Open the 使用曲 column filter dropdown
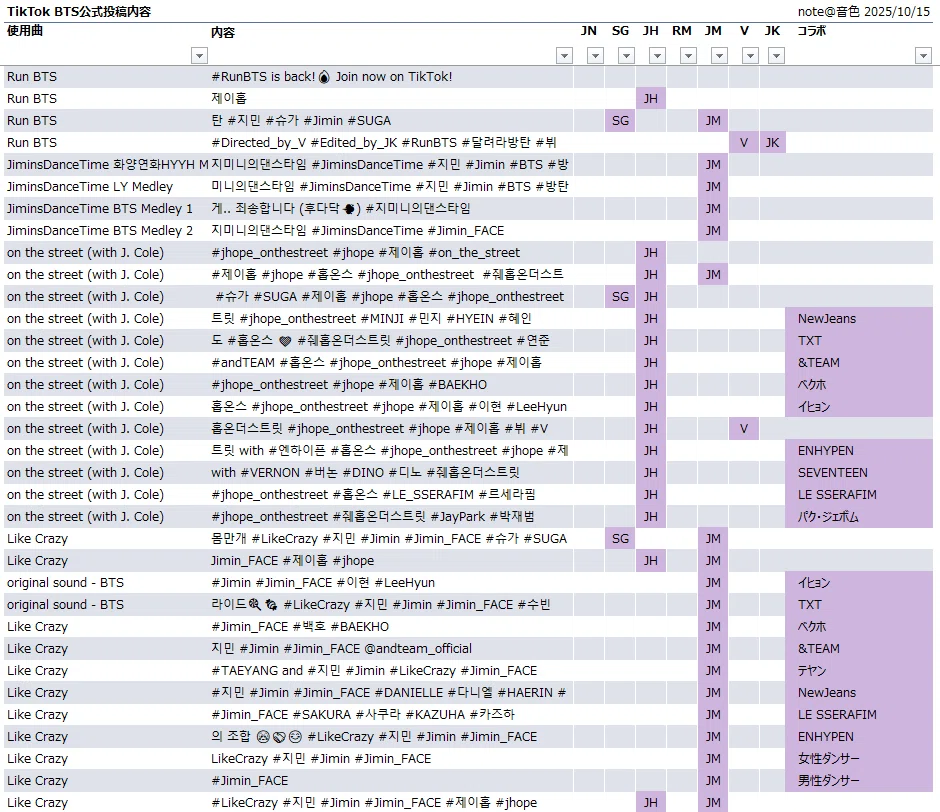The height and width of the screenshot is (812, 940). click(x=199, y=56)
